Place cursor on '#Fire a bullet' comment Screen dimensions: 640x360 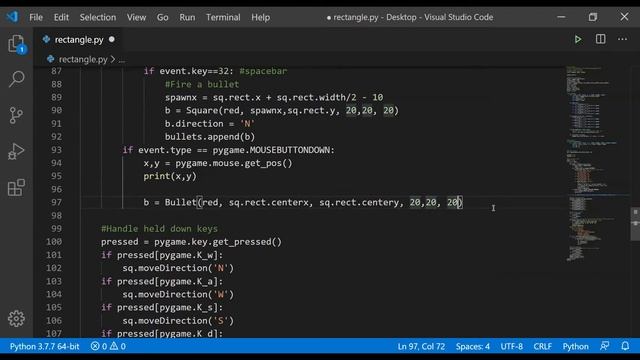tap(202, 84)
